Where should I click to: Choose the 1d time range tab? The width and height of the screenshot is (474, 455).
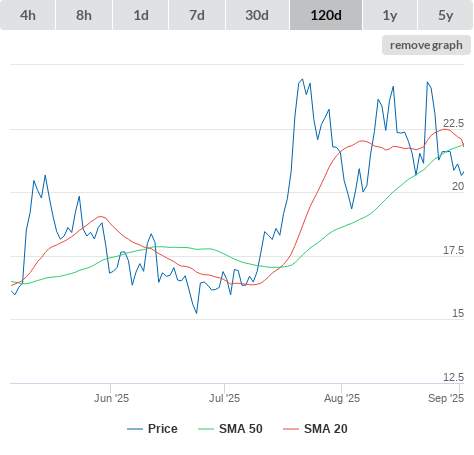tap(141, 15)
